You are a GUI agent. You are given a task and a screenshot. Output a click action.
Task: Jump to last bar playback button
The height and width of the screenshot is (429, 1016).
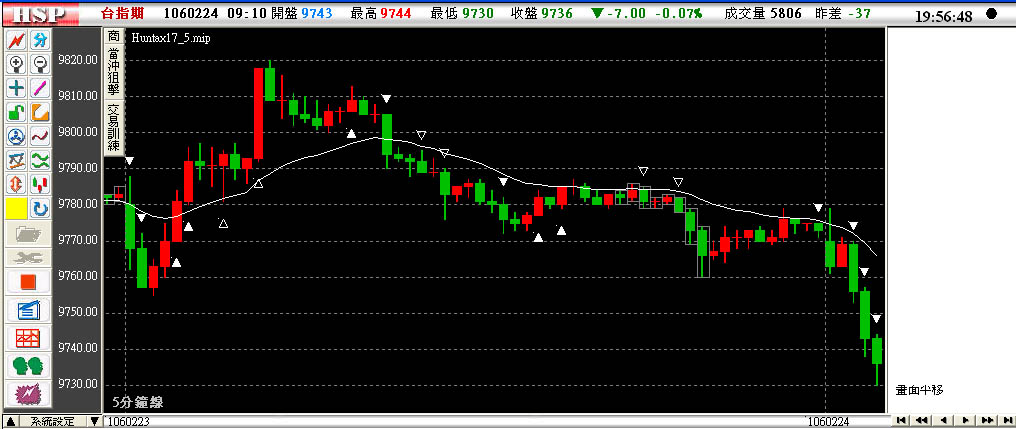click(1006, 421)
